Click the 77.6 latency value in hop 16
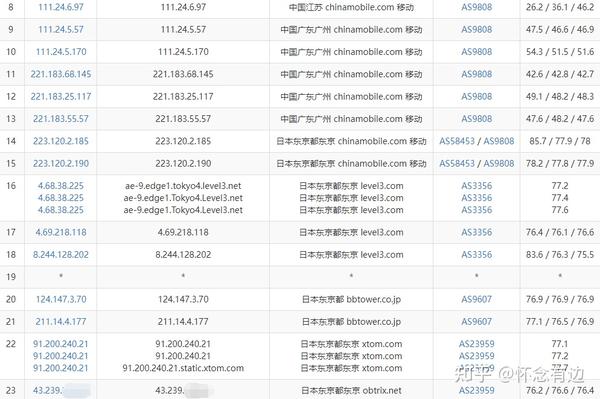This screenshot has height=399, width=600. point(560,210)
